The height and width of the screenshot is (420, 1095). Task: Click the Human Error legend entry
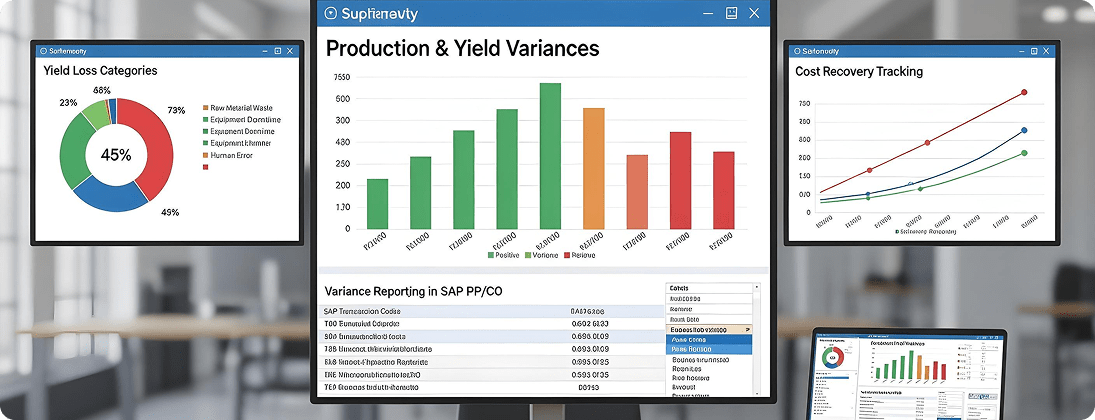230,155
